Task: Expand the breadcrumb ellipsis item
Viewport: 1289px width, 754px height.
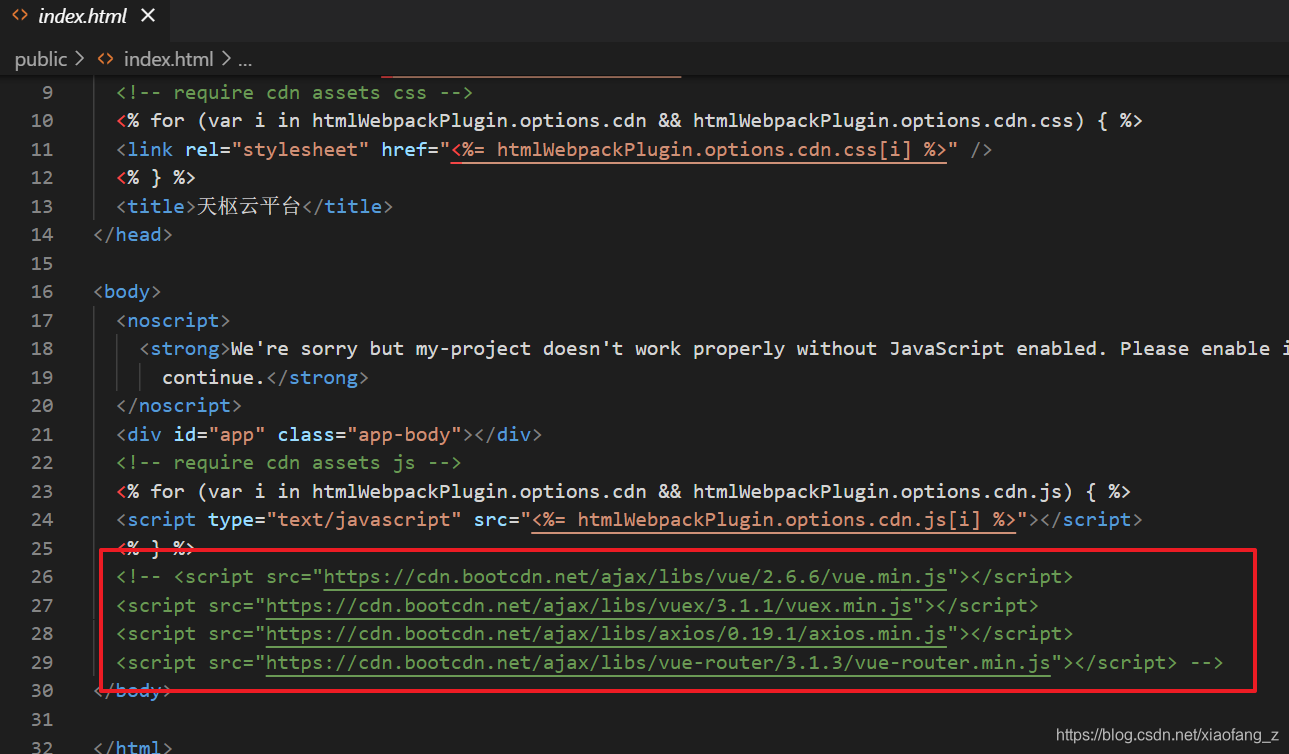Action: click(x=245, y=60)
